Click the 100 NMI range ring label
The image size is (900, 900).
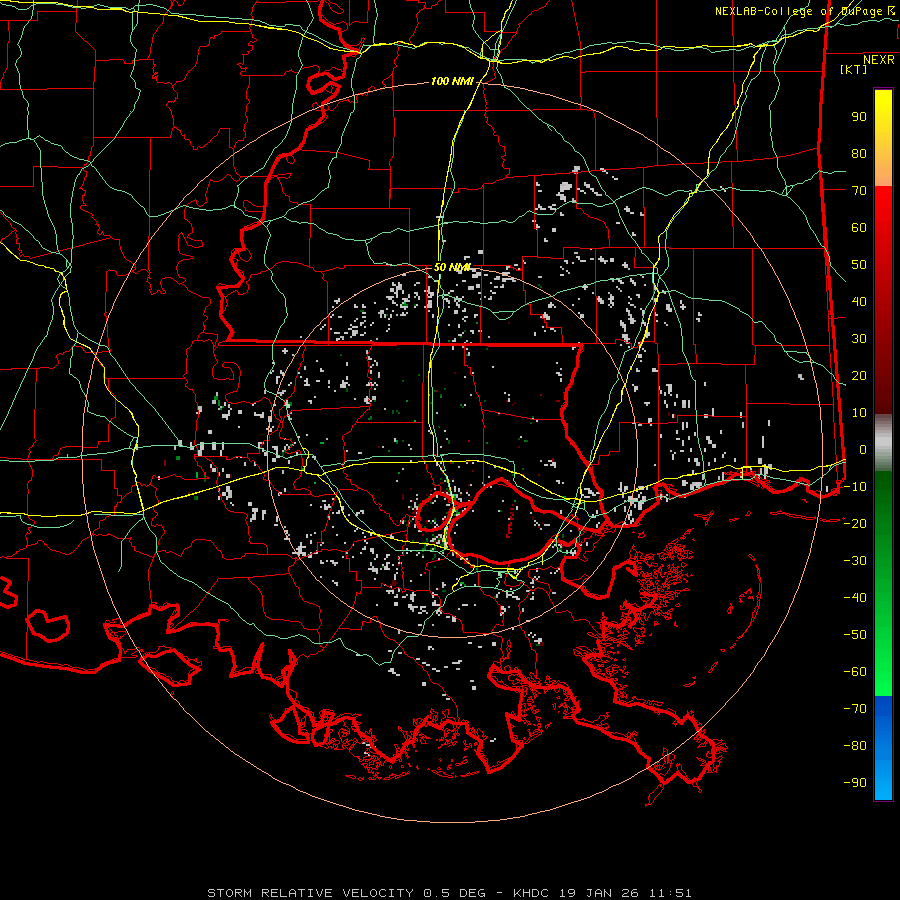[x=452, y=82]
